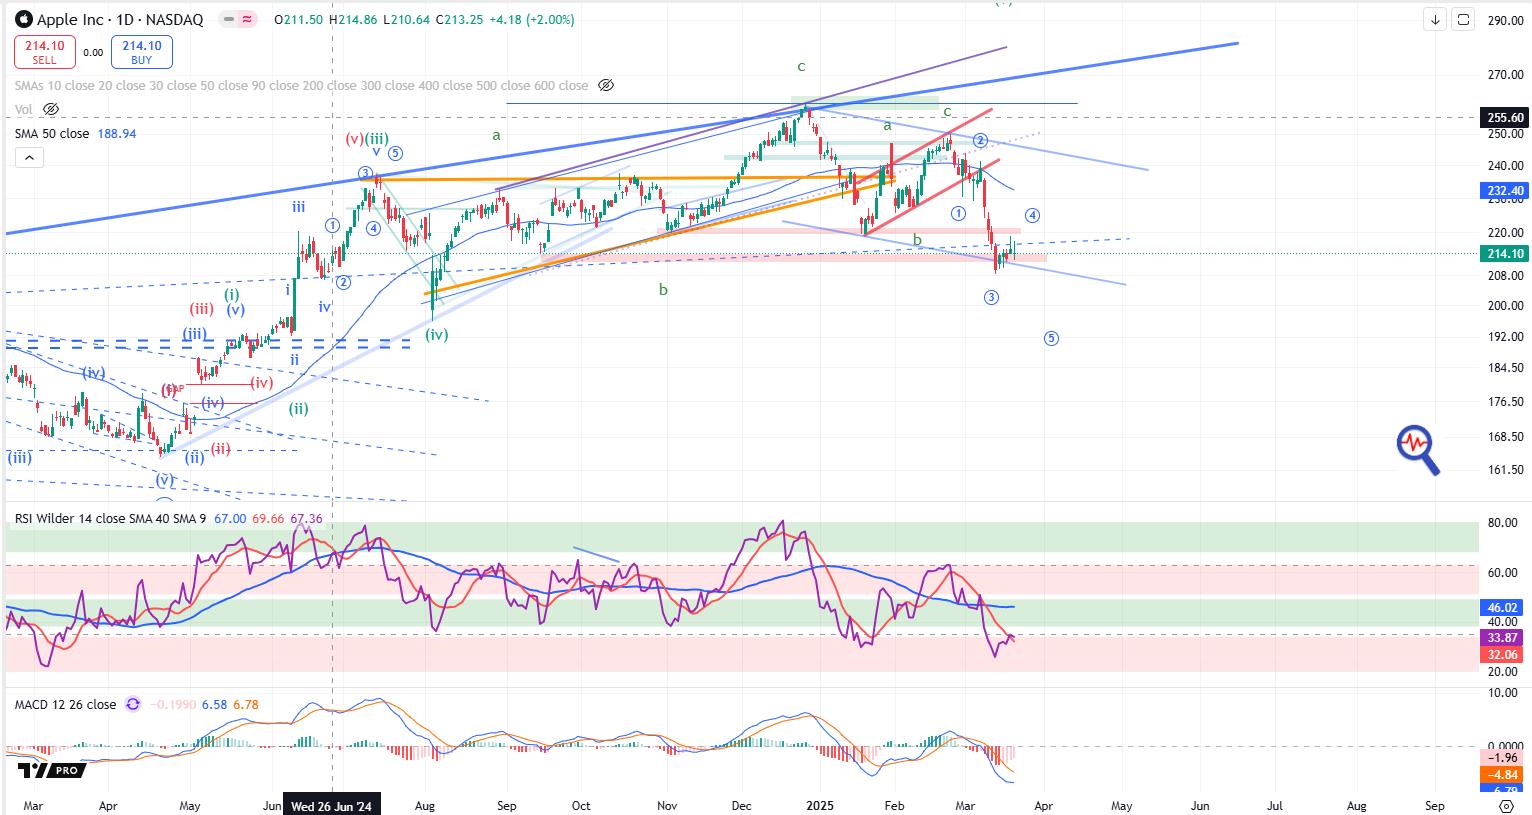This screenshot has height=815, width=1532.
Task: Click the red 32.06 RSI axis label
Action: (1503, 655)
